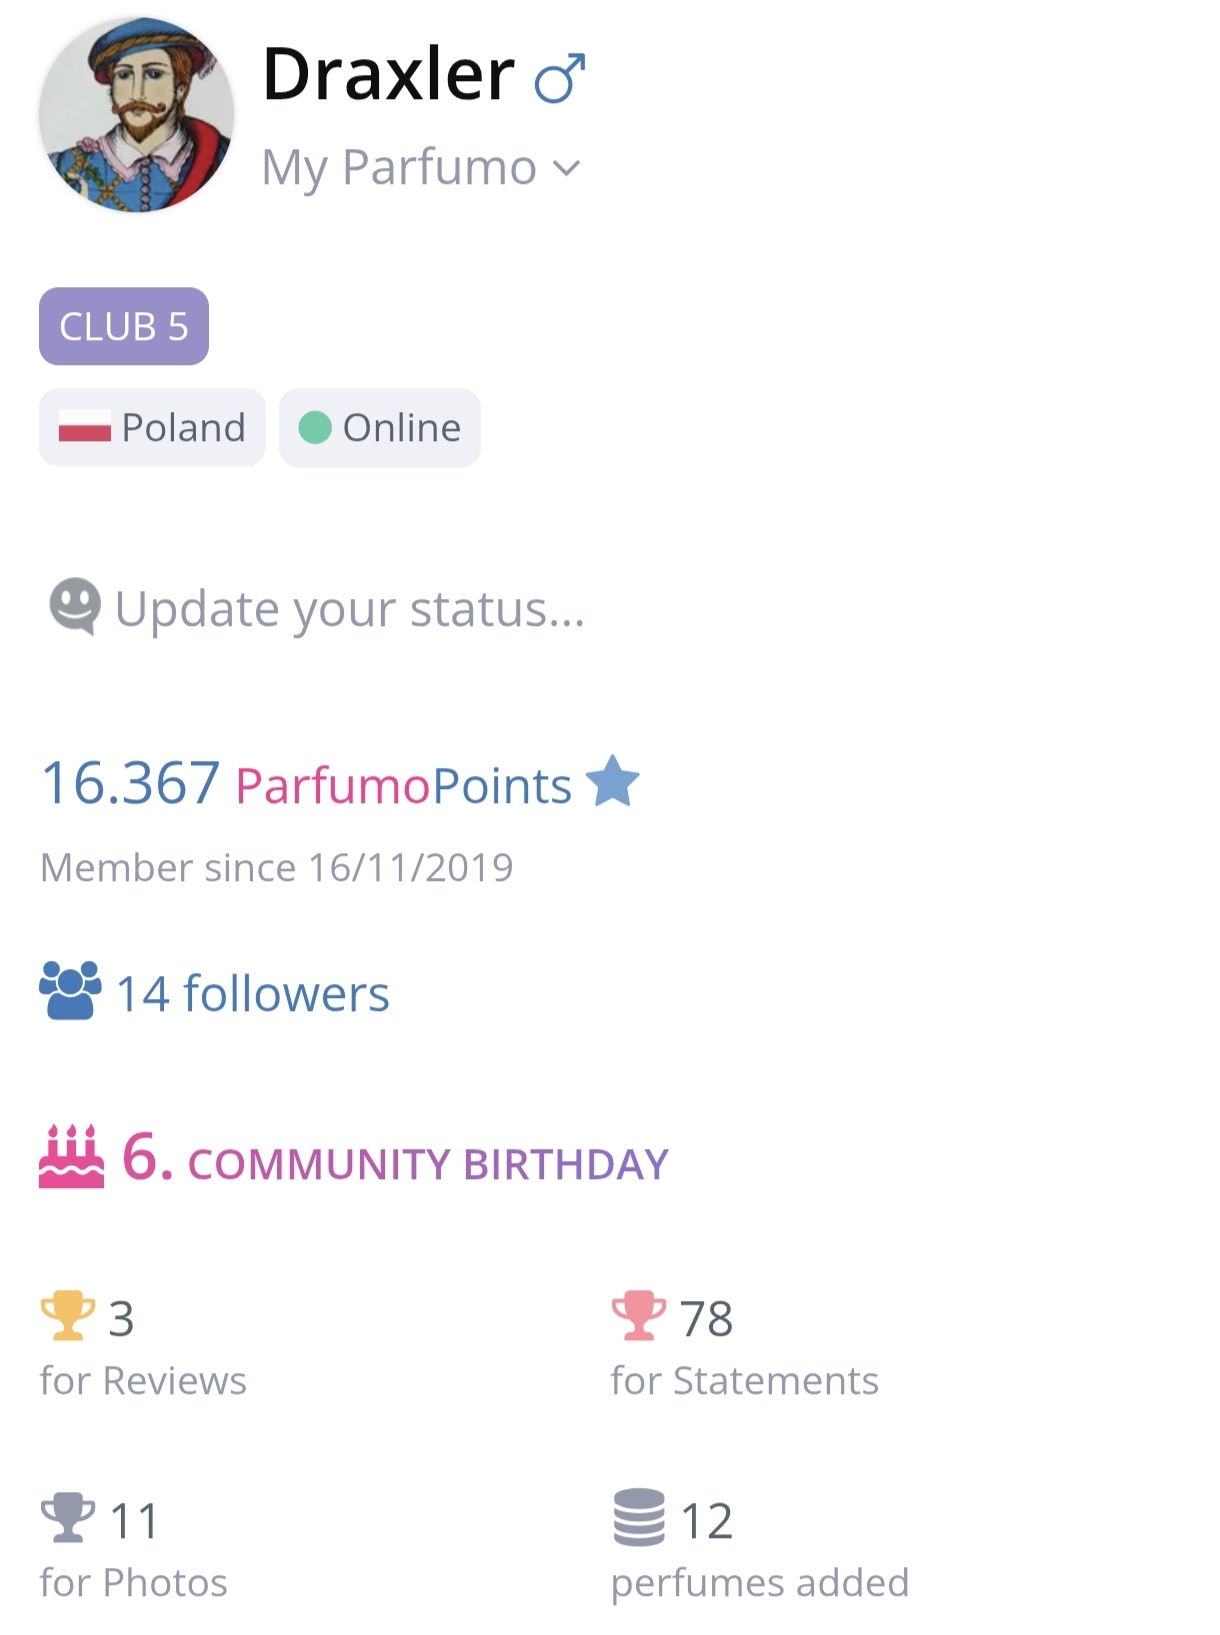
Task: Click the status smiley speech bubble icon
Action: point(75,606)
